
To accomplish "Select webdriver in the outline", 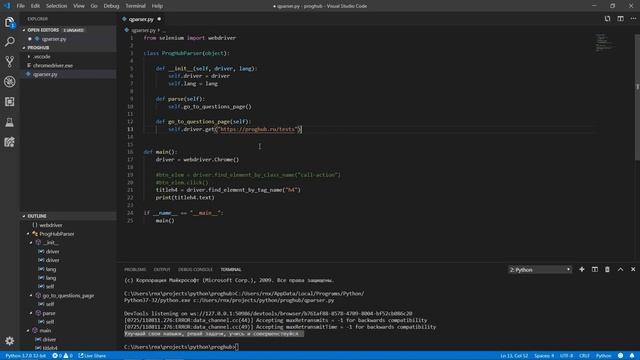I will [51, 225].
